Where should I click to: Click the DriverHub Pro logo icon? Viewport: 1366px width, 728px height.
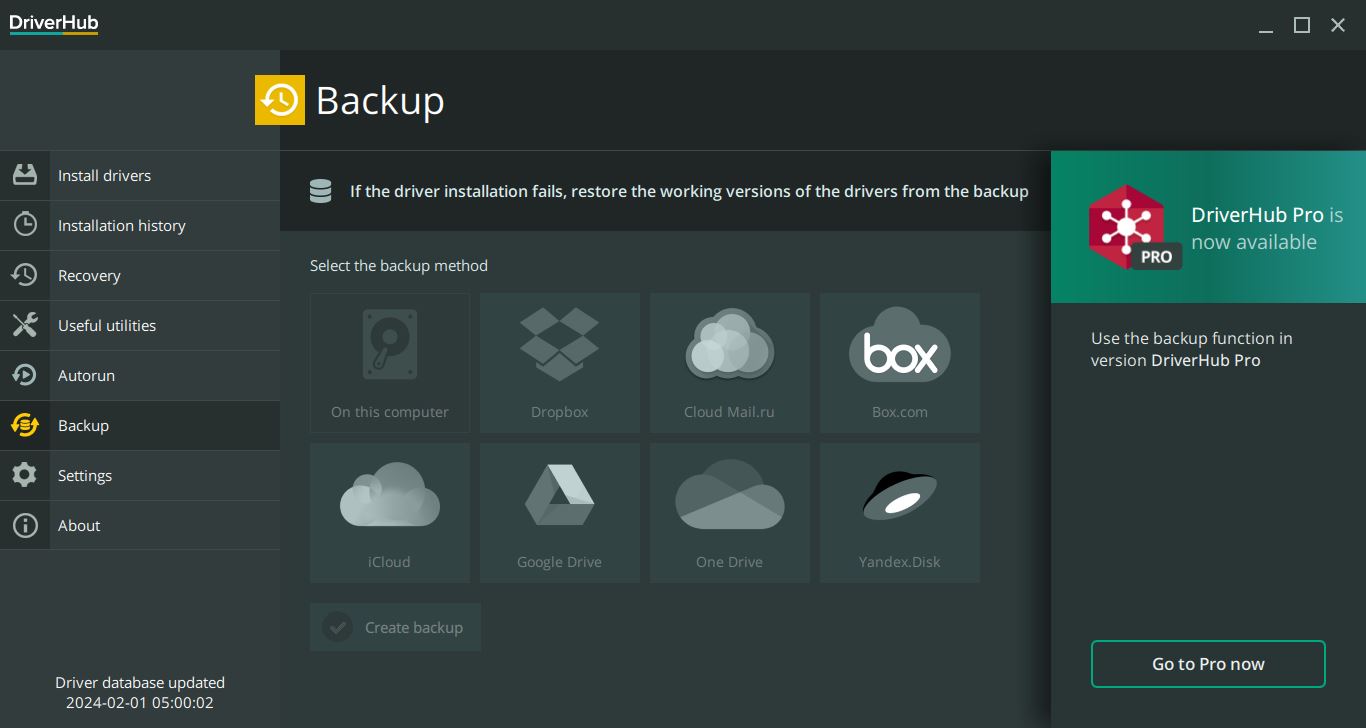[x=1134, y=228]
